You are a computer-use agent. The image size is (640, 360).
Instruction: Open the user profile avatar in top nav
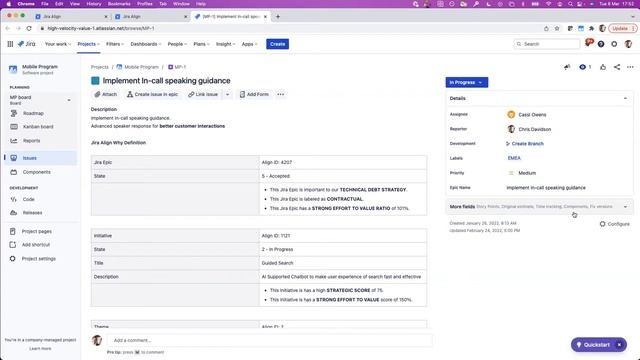point(628,44)
